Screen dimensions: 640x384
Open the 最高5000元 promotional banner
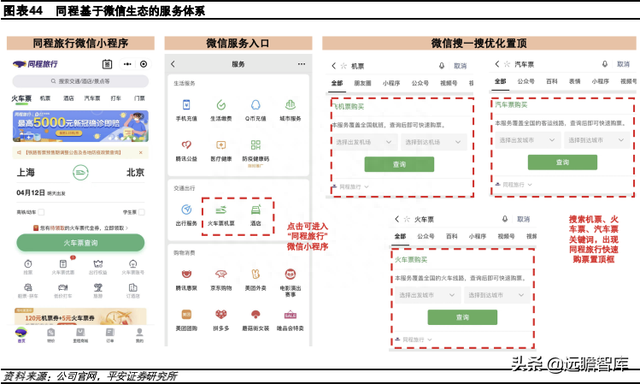click(80, 126)
